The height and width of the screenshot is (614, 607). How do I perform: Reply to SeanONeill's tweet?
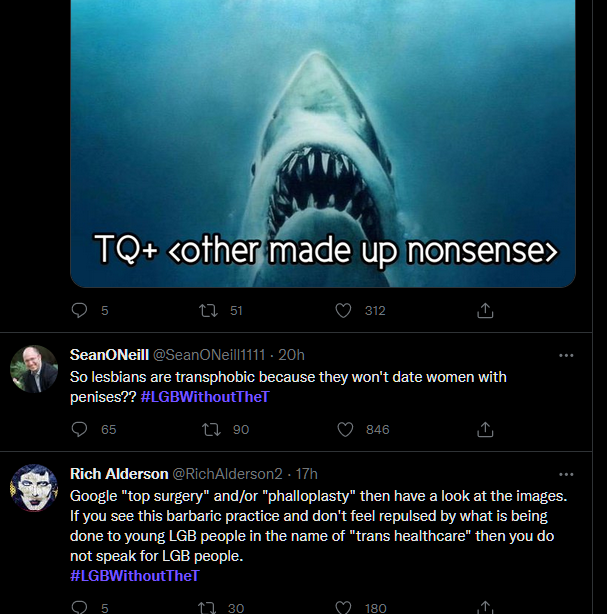tap(80, 429)
